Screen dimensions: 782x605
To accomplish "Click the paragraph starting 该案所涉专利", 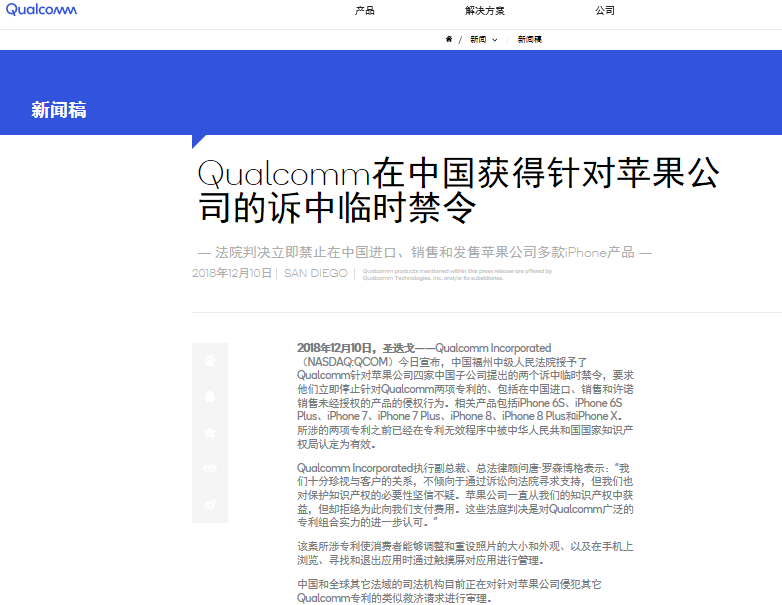I will 465,553.
